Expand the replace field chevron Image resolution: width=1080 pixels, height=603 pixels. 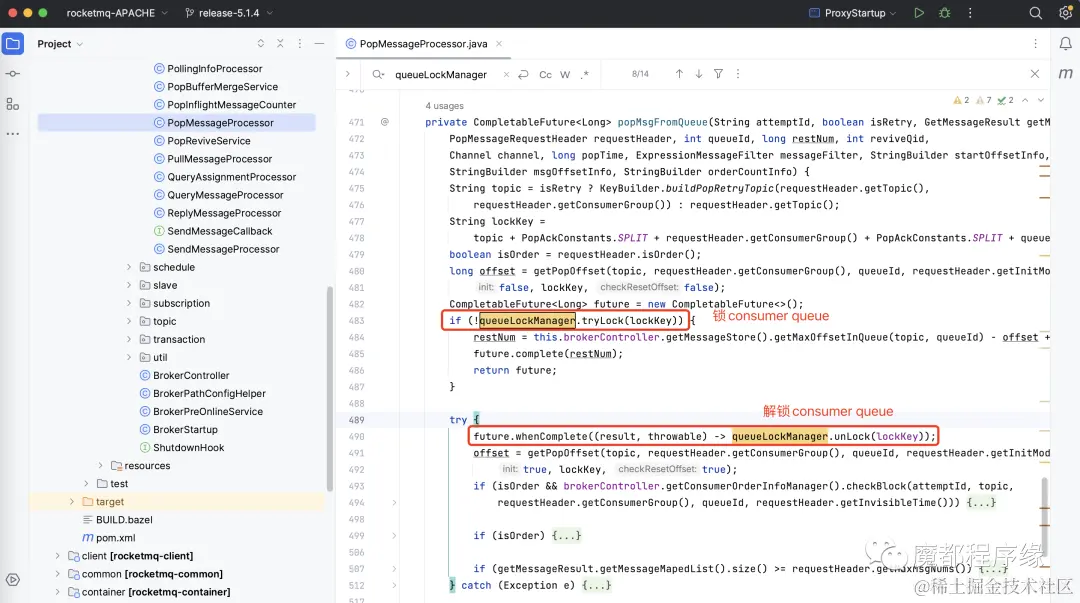(x=348, y=74)
